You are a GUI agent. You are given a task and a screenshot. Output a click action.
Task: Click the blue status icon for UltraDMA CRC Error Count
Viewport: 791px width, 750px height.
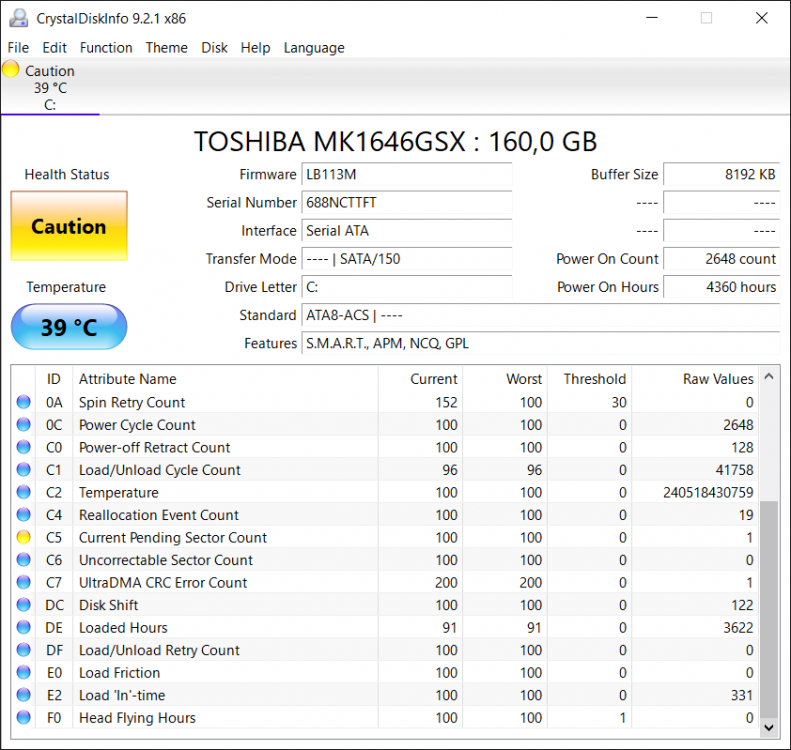click(24, 583)
